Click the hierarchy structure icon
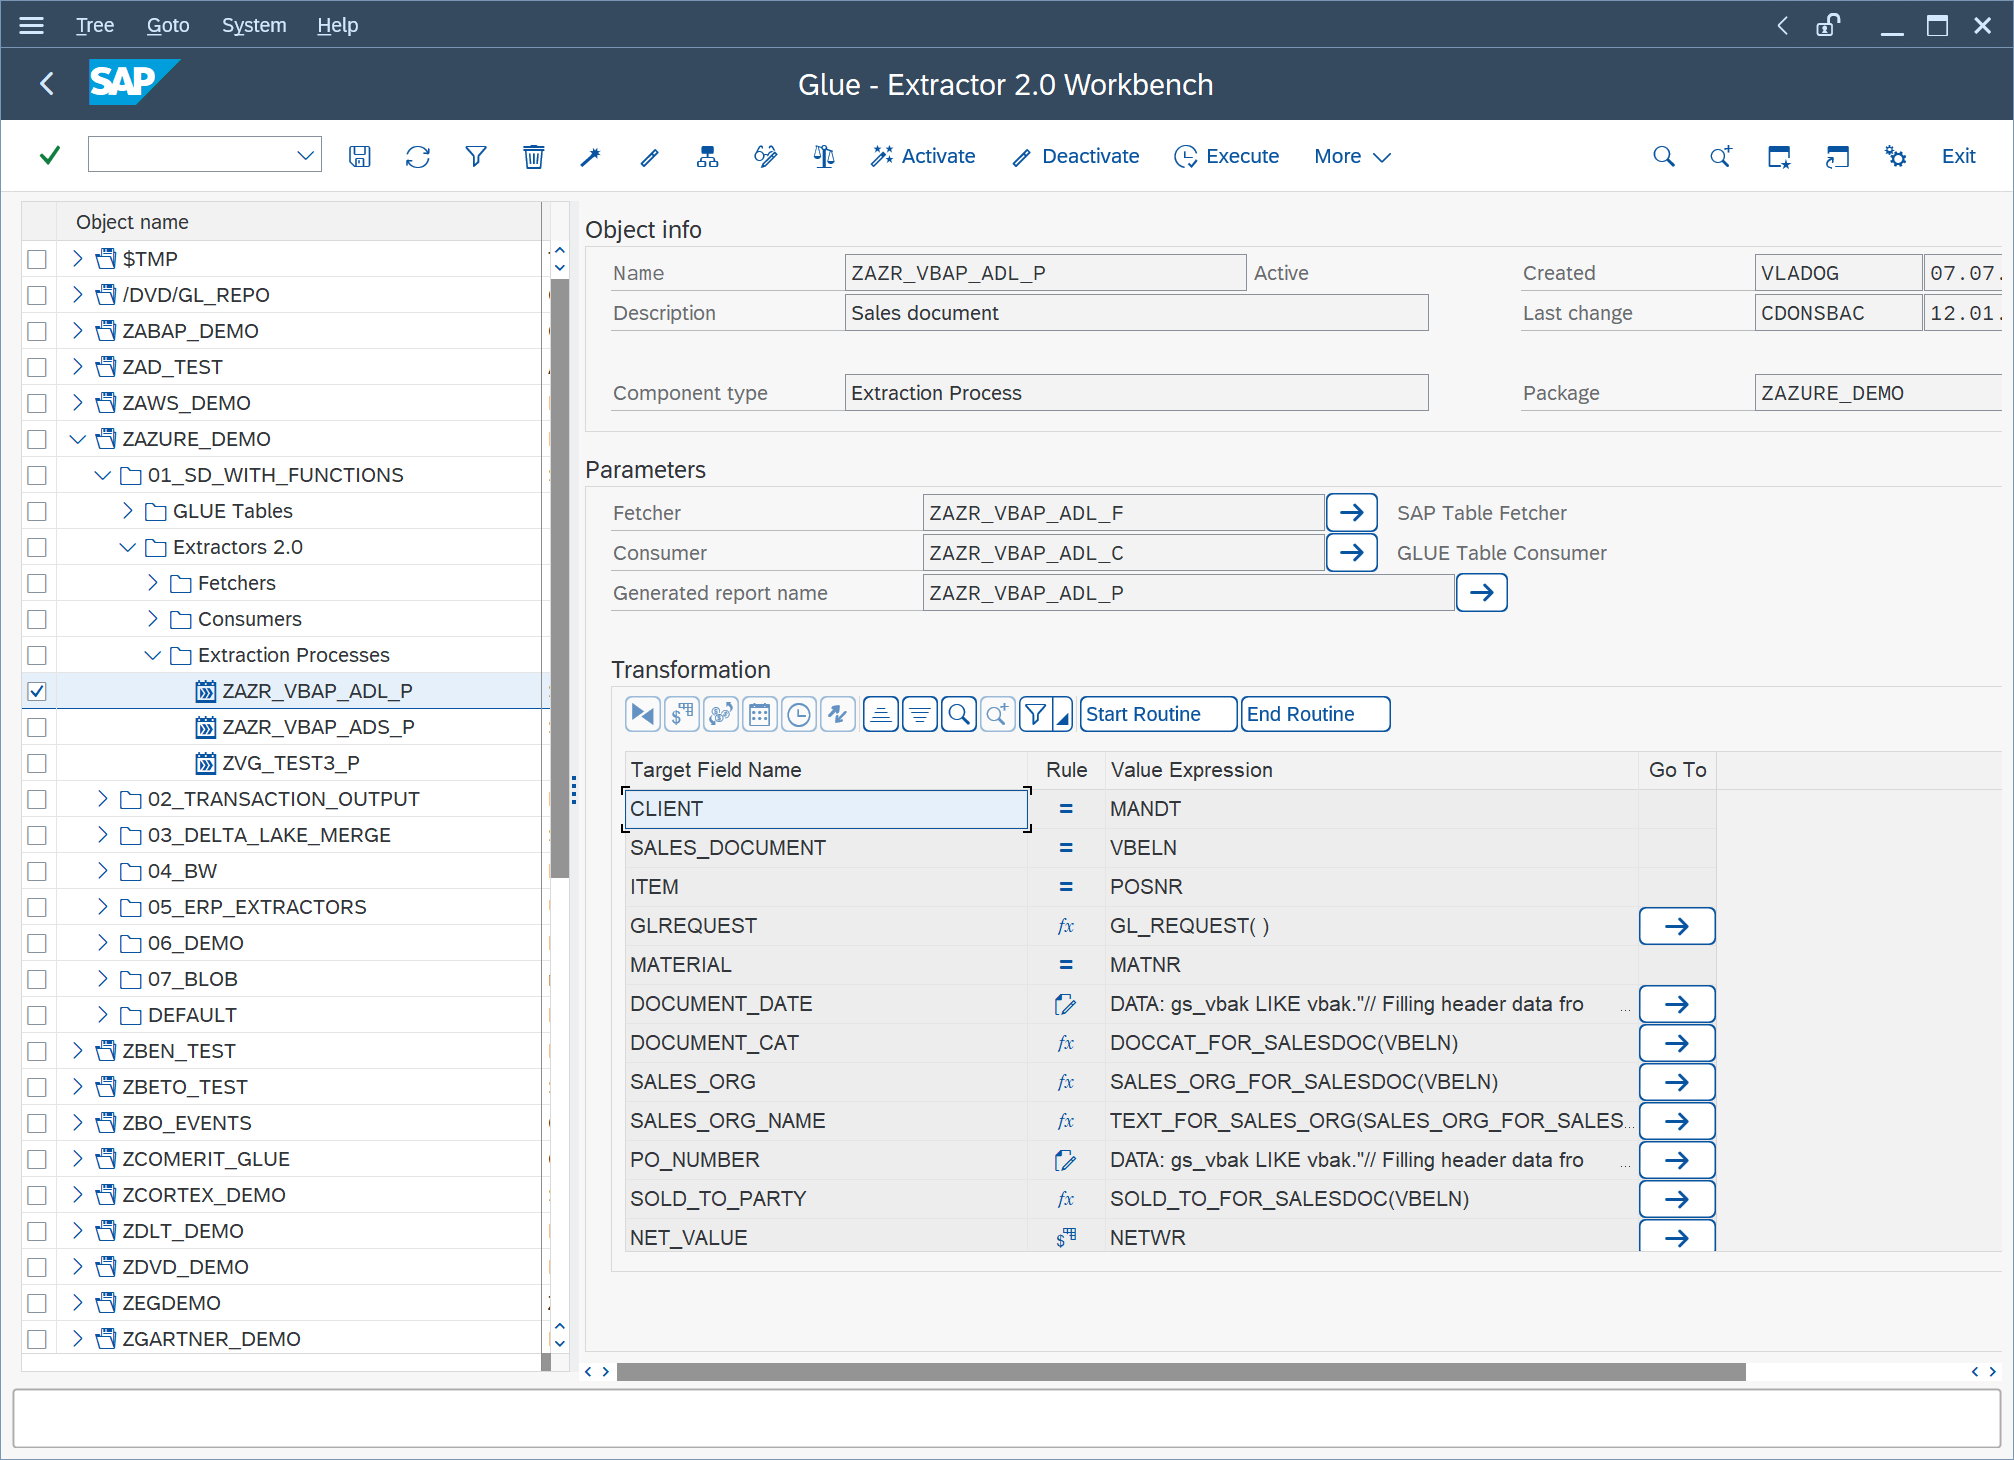Viewport: 2014px width, 1460px height. (708, 157)
